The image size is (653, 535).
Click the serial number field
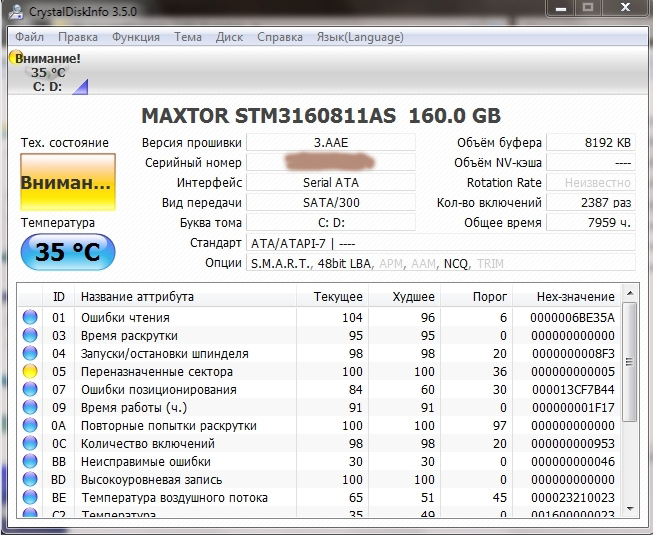(x=331, y=162)
